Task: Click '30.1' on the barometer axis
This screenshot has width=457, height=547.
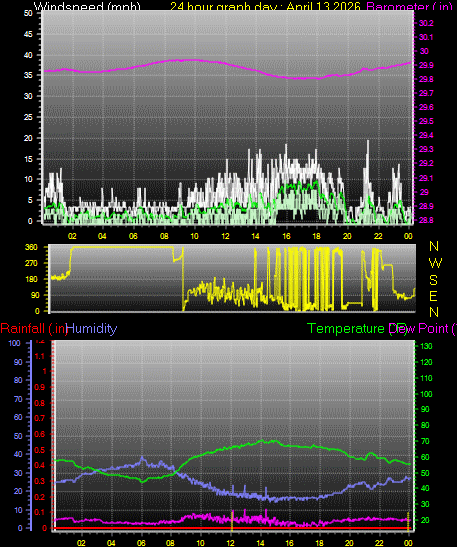Action: [x=426, y=37]
